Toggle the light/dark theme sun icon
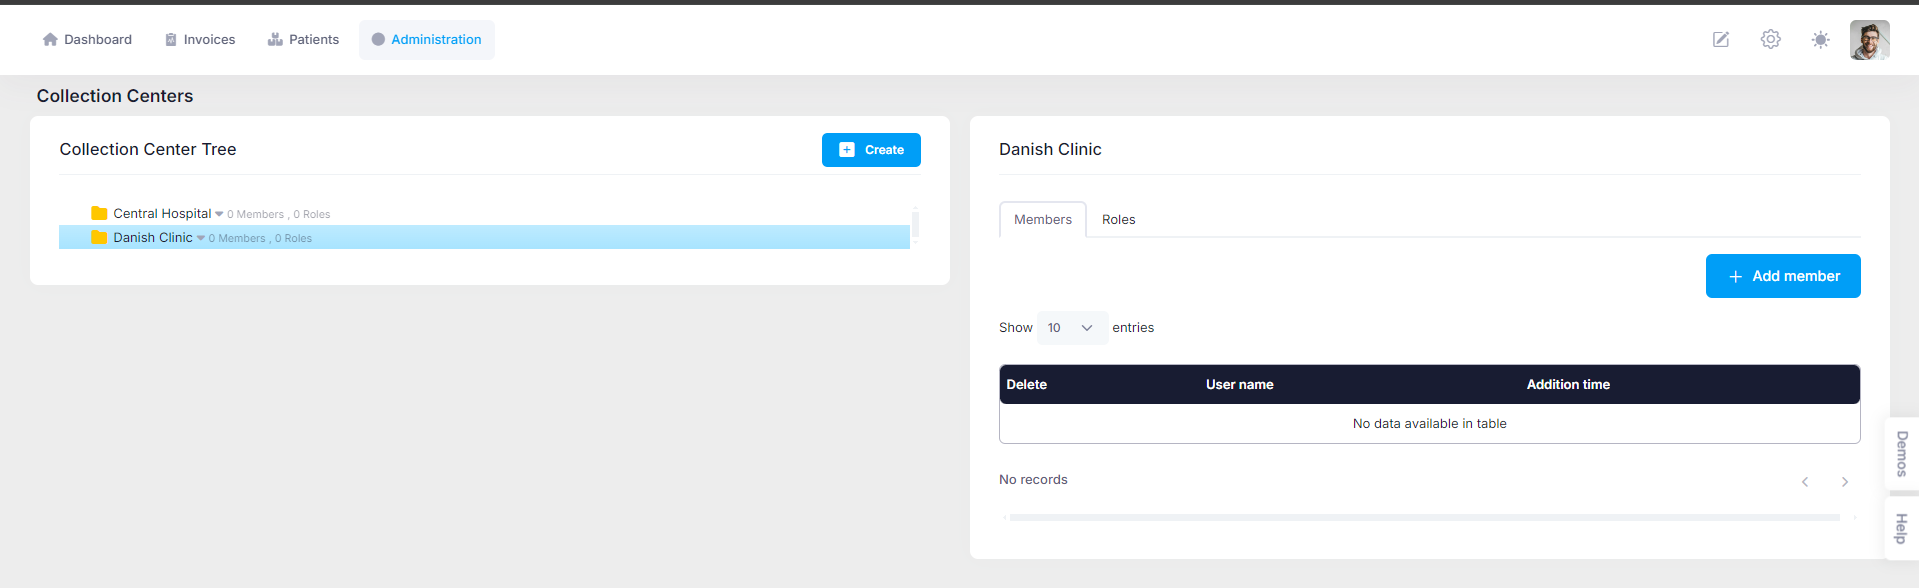1919x588 pixels. pos(1820,40)
